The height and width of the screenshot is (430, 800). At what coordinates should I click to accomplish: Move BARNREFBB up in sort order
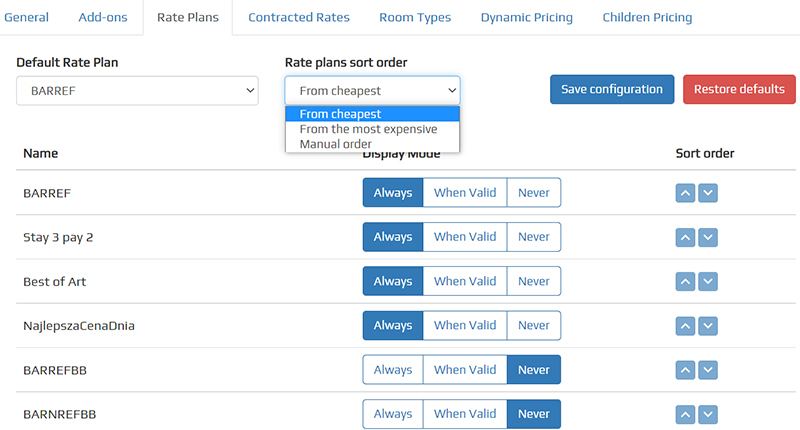(x=685, y=414)
